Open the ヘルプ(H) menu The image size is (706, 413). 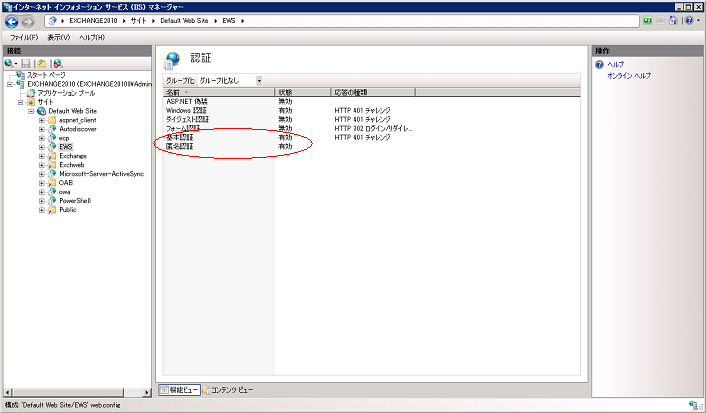tap(92, 37)
